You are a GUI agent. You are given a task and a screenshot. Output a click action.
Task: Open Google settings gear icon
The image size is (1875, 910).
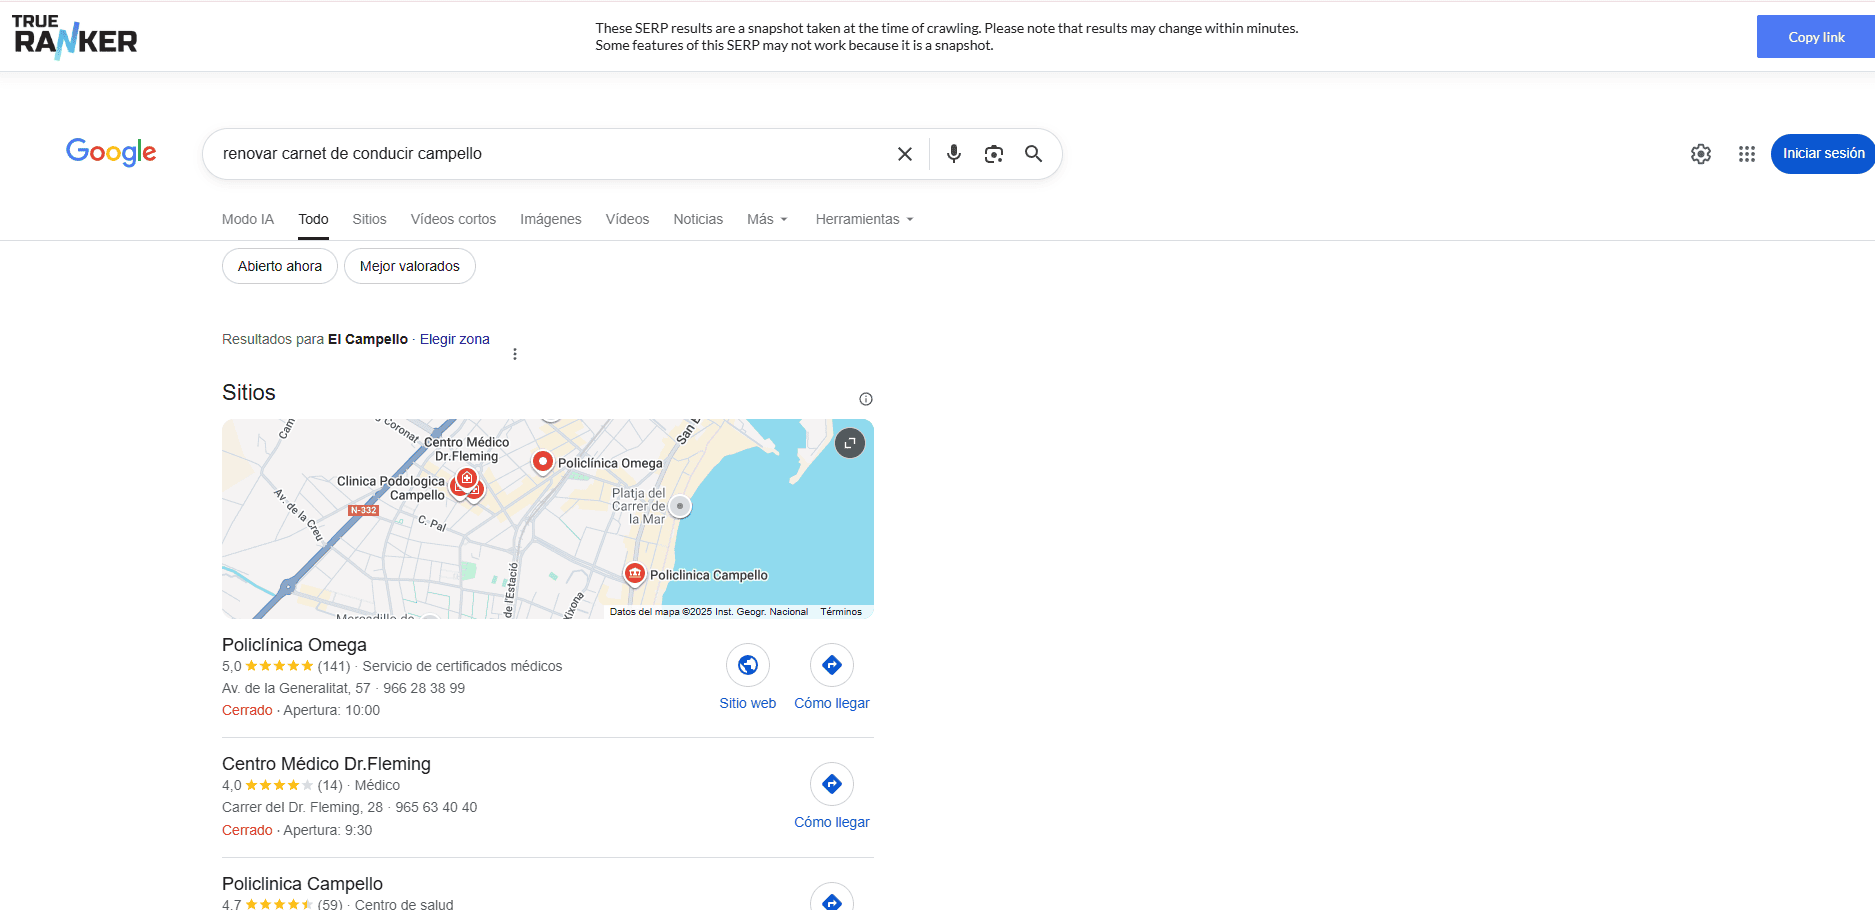tap(1700, 154)
